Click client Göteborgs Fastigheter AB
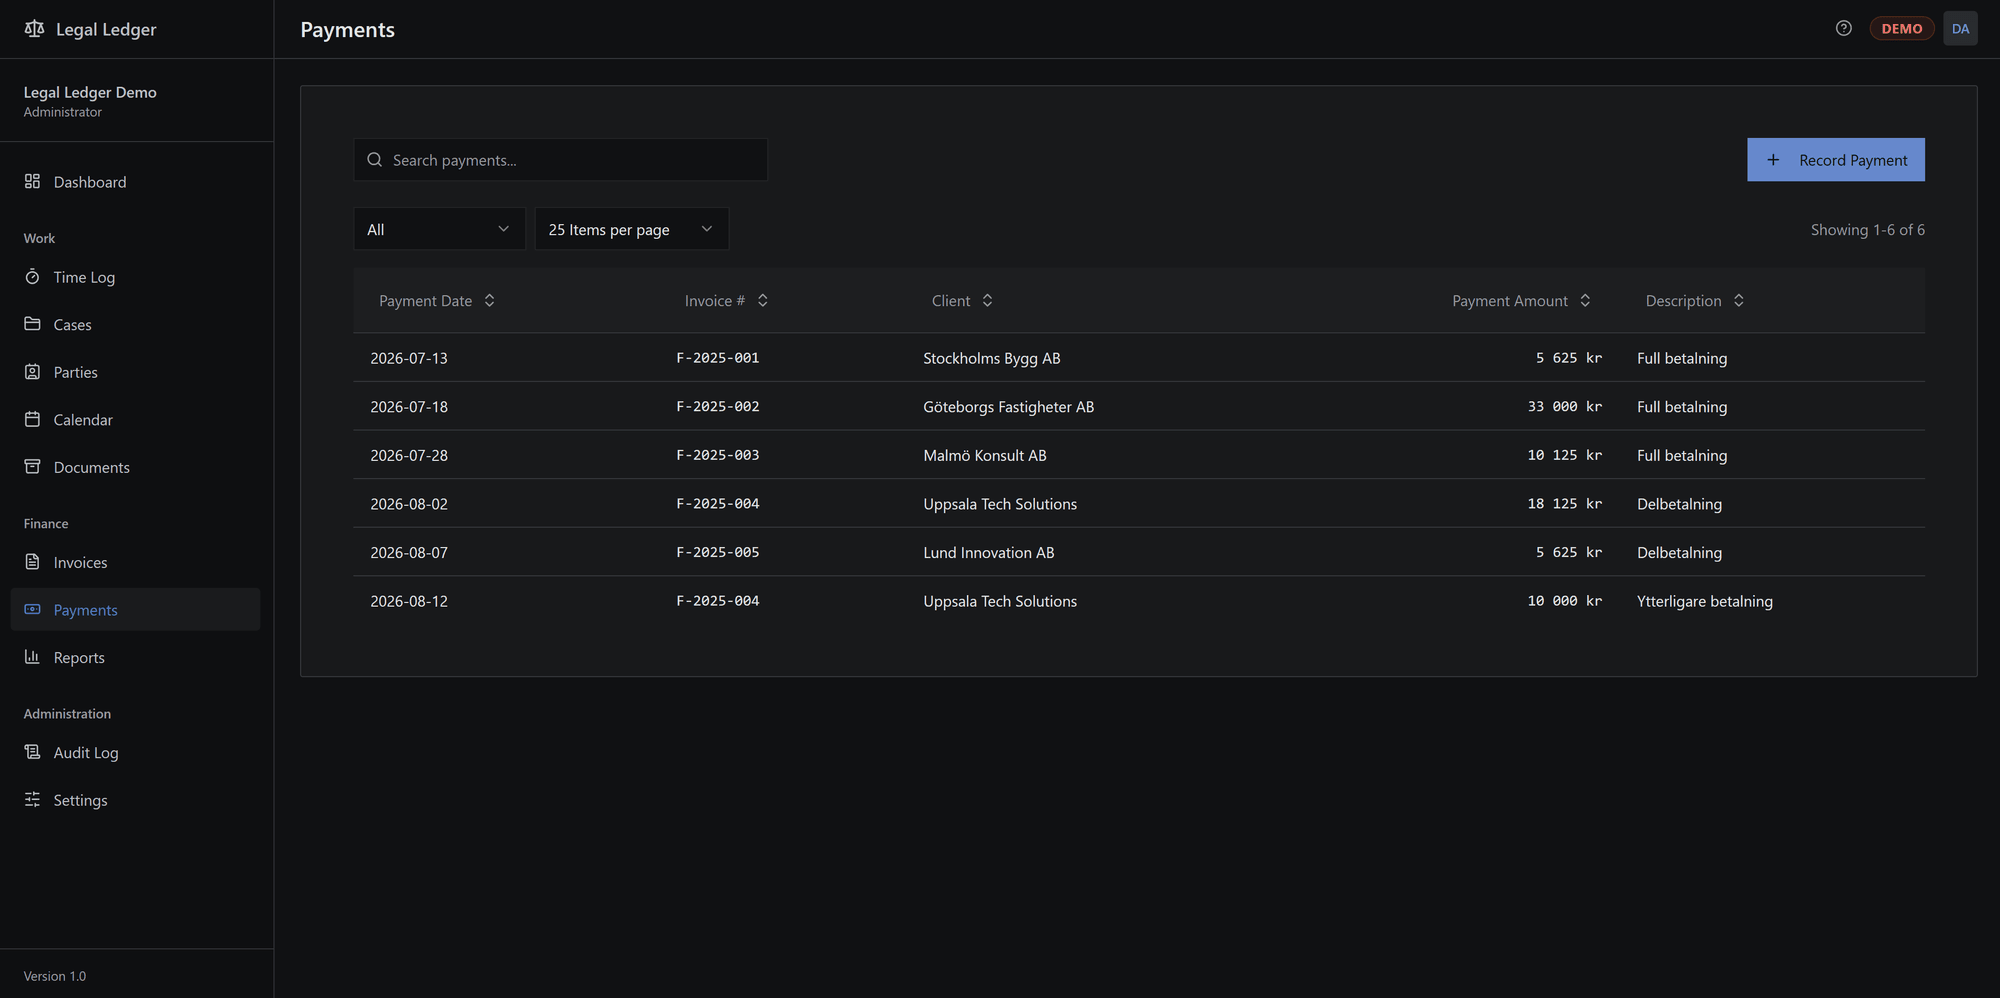 click(x=1008, y=407)
